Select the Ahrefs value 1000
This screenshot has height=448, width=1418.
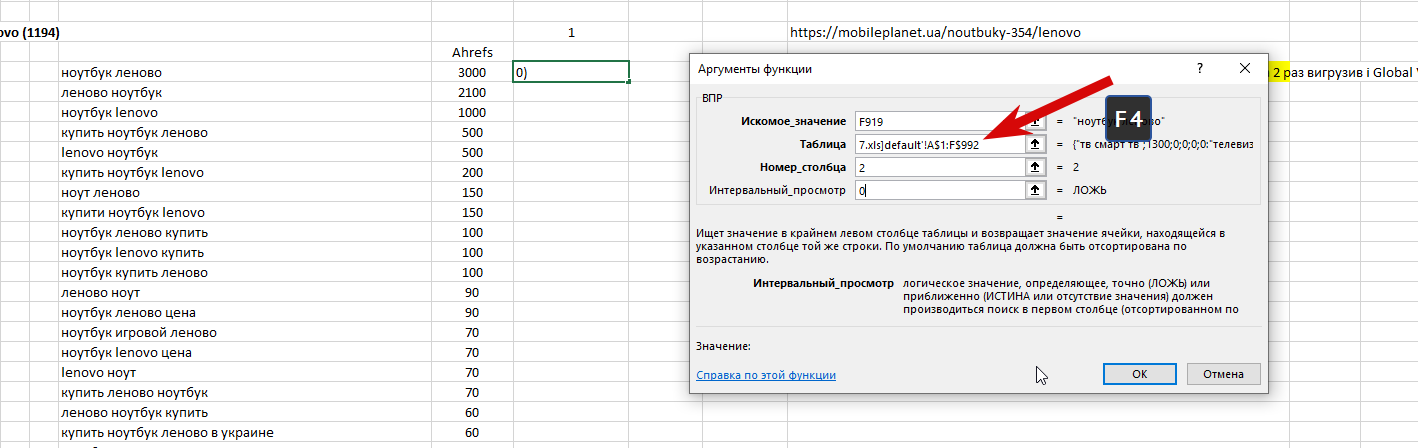472,112
